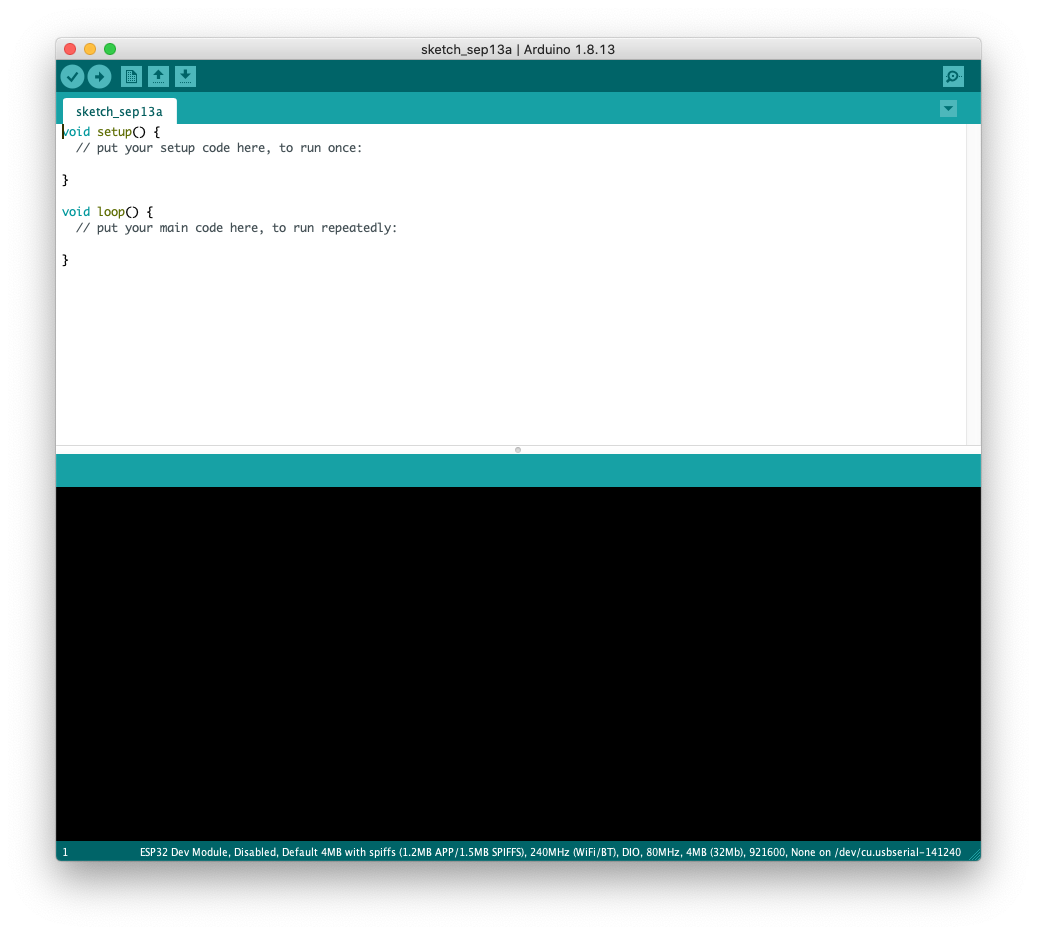Viewport: 1037px width, 935px height.
Task: Expand the tab options dropdown arrow
Action: coord(948,108)
